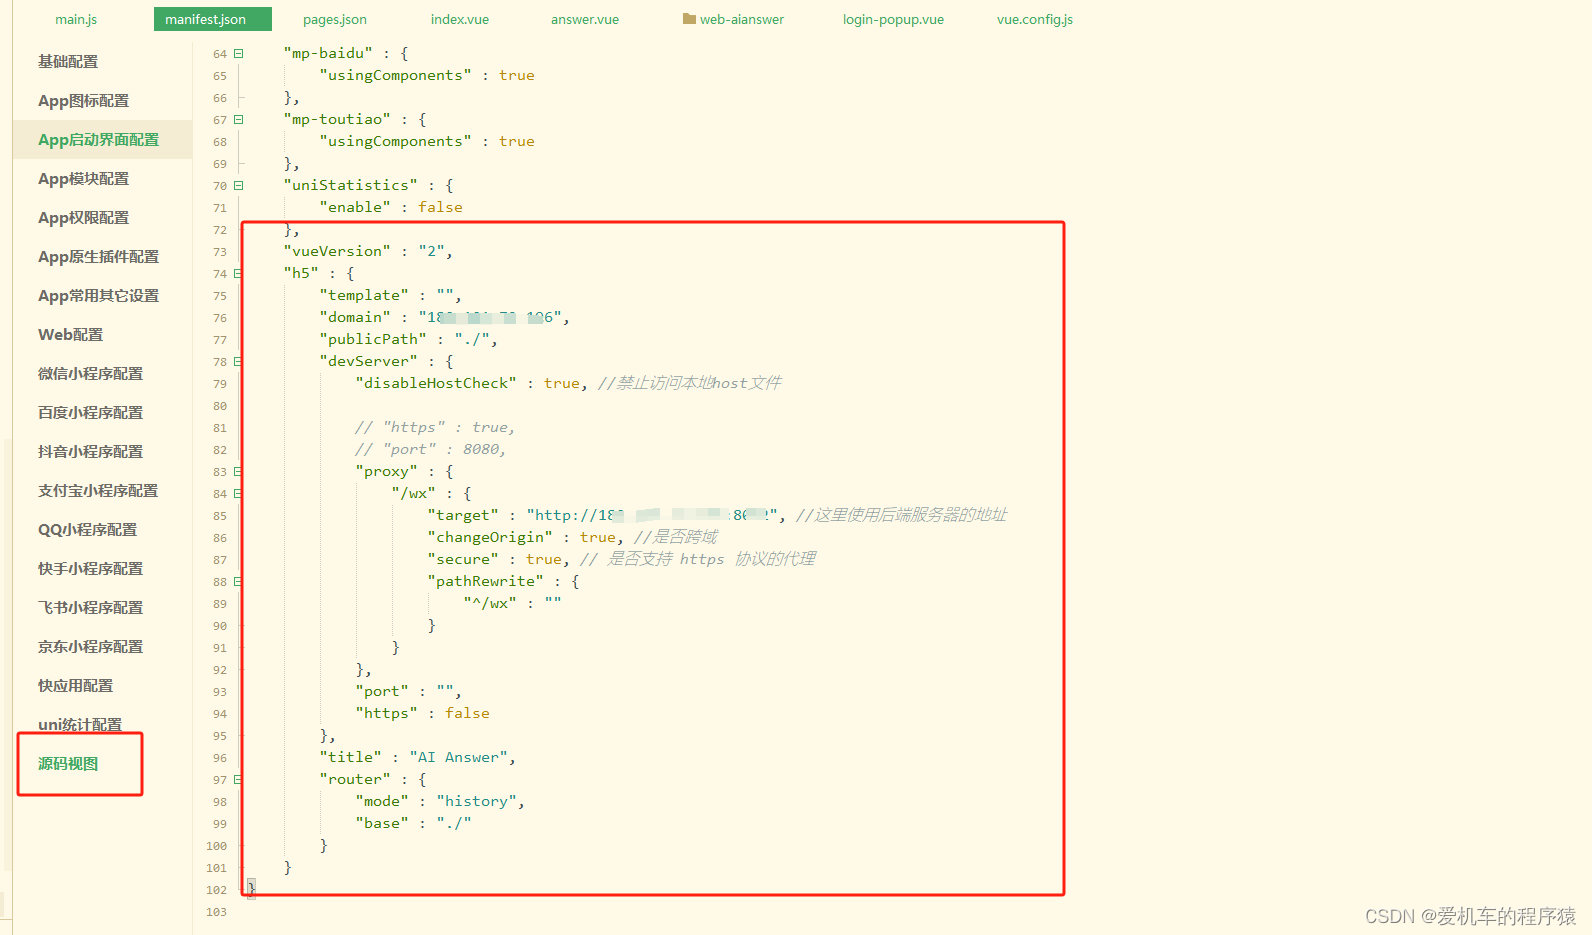
Task: Collapse the router block at line 97
Action: [x=238, y=779]
